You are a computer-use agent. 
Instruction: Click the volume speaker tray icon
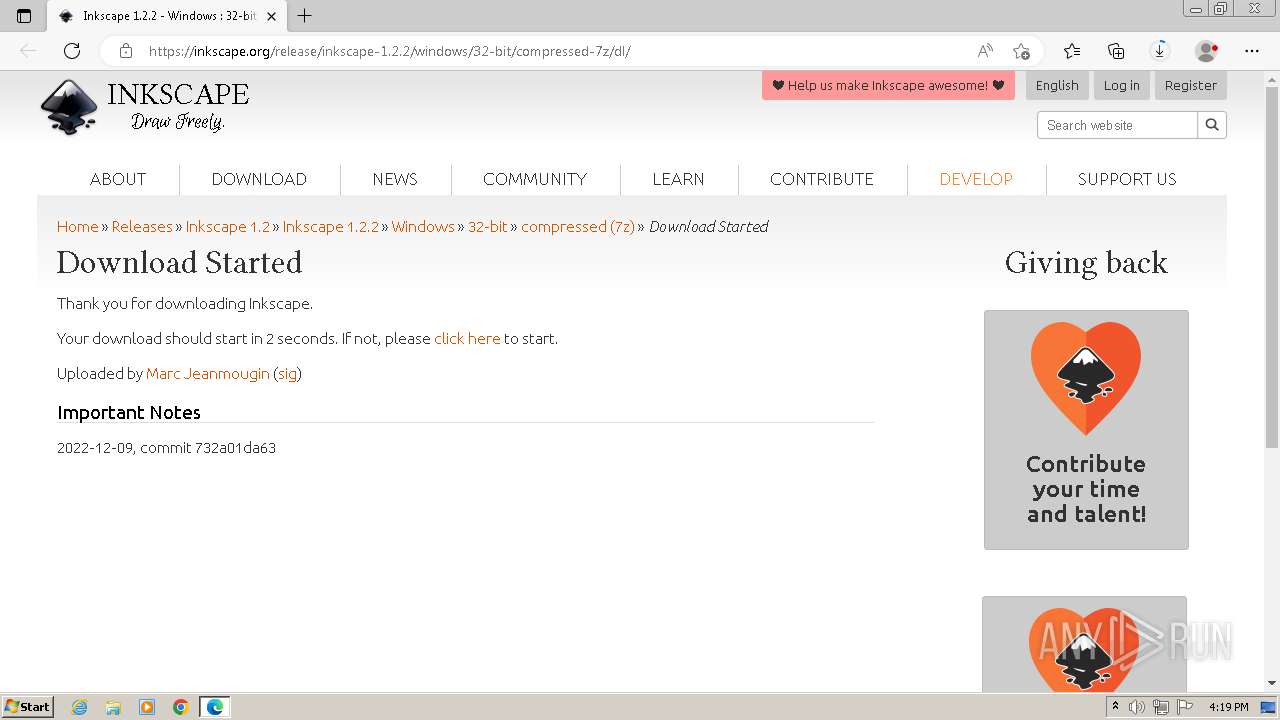pos(1137,707)
